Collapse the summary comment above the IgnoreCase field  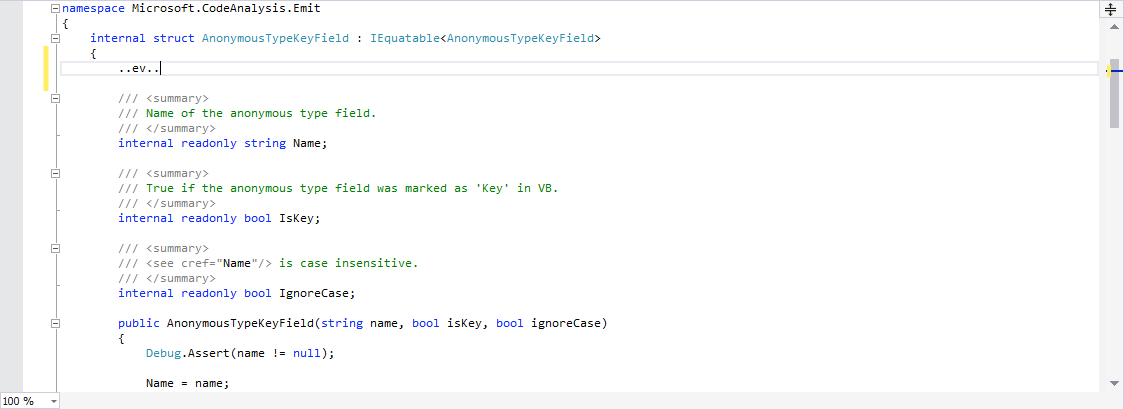[x=55, y=249]
